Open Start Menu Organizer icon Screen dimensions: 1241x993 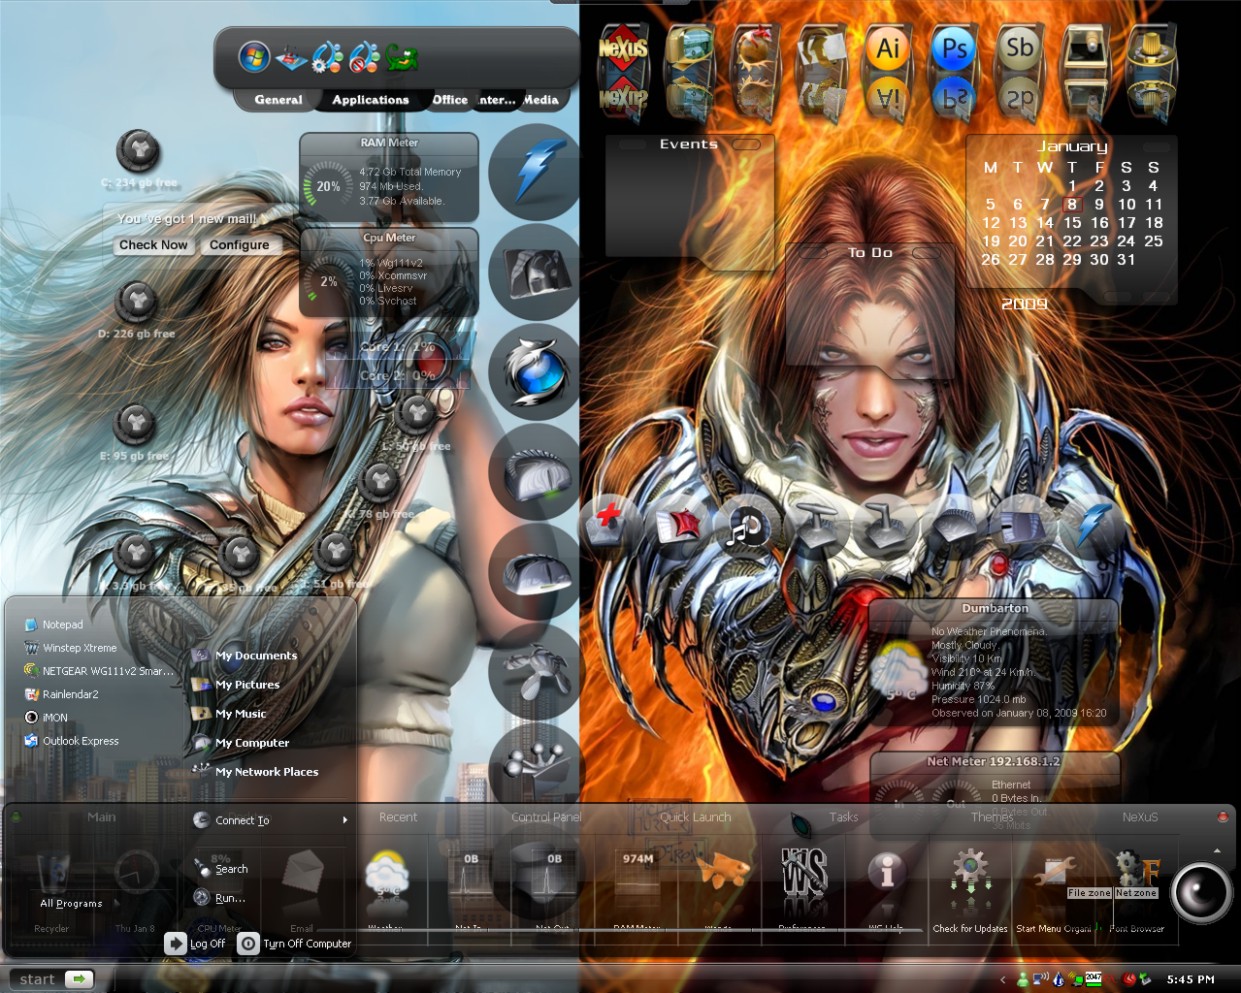[x=1053, y=873]
